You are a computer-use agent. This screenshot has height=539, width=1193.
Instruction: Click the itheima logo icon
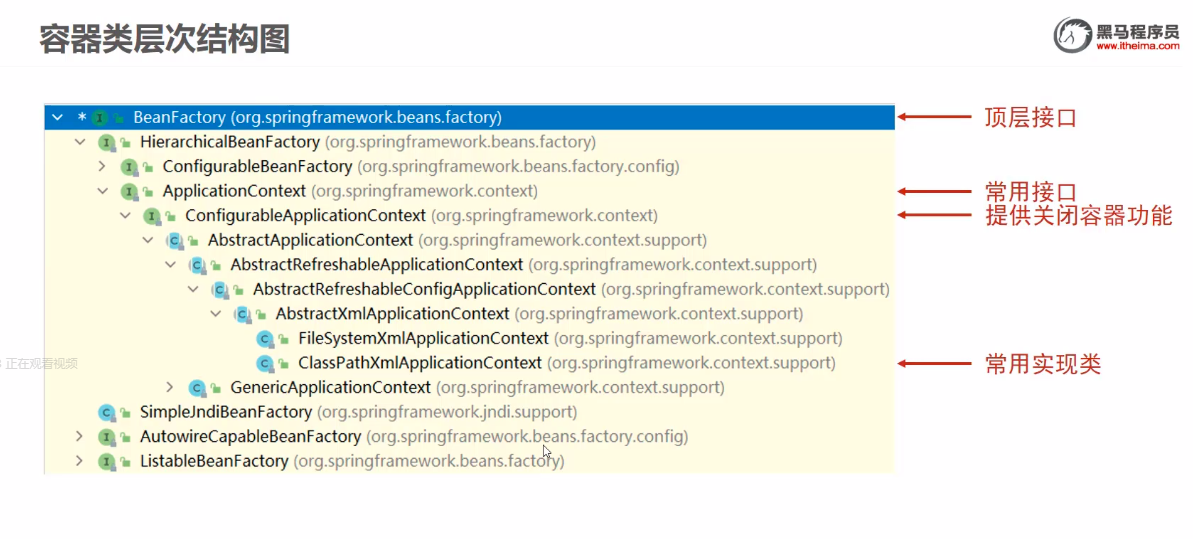[1072, 35]
